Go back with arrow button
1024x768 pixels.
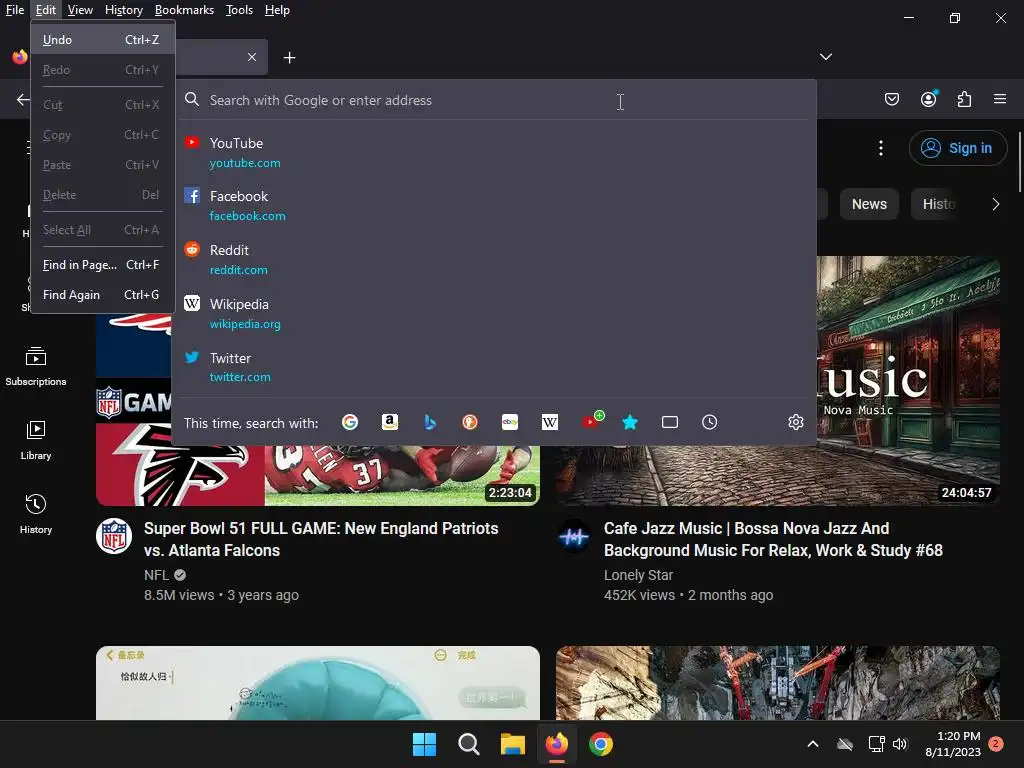tap(23, 99)
